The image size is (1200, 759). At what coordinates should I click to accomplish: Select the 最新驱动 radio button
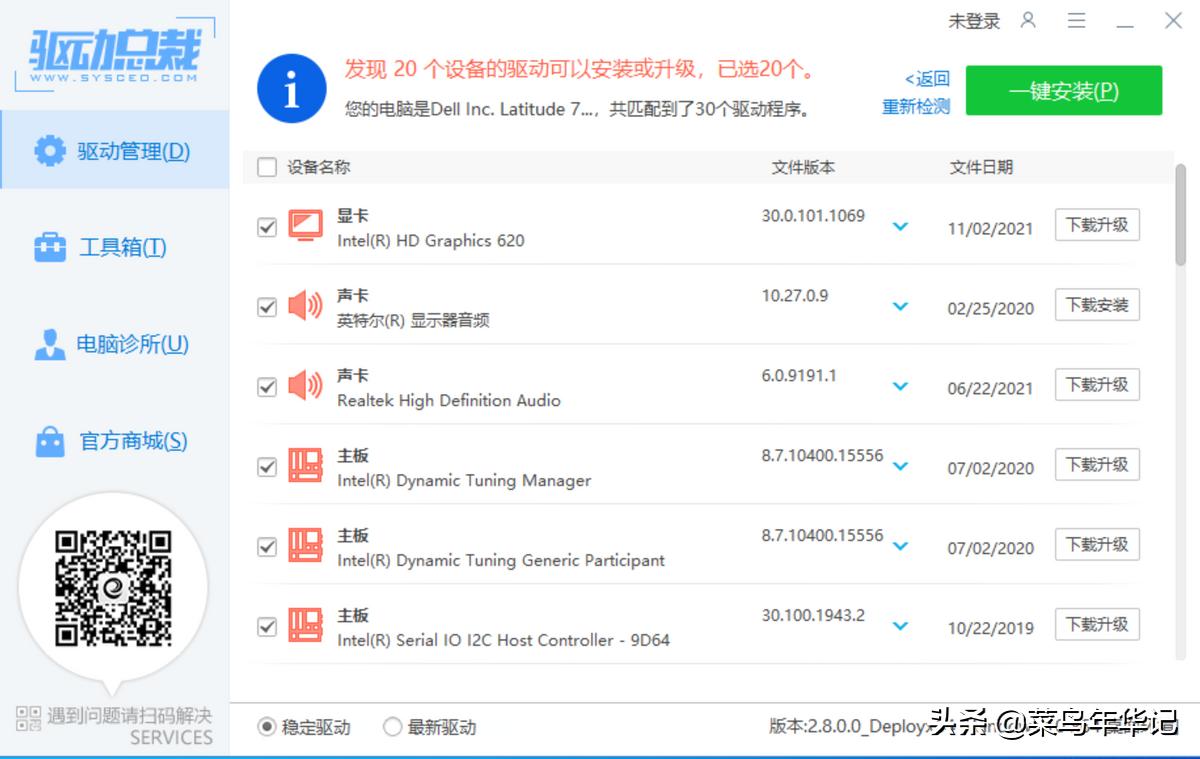[x=392, y=728]
